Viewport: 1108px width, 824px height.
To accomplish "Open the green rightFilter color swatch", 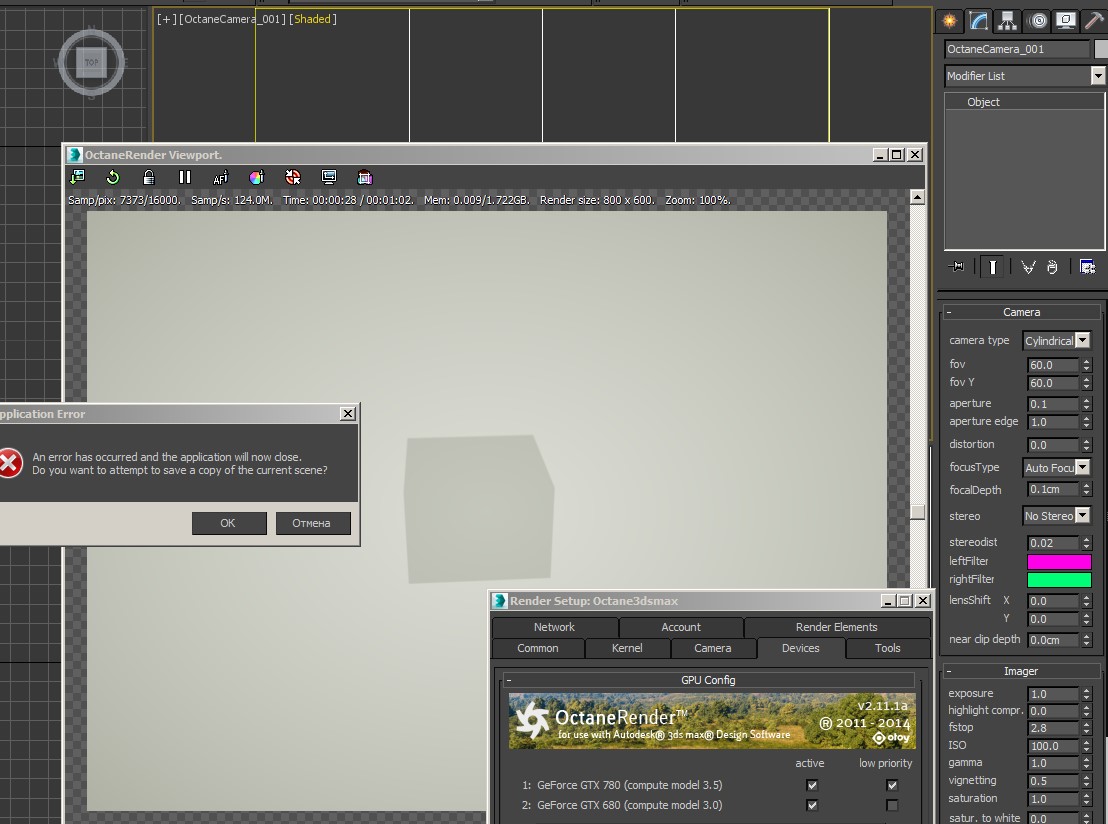I will pos(1059,580).
